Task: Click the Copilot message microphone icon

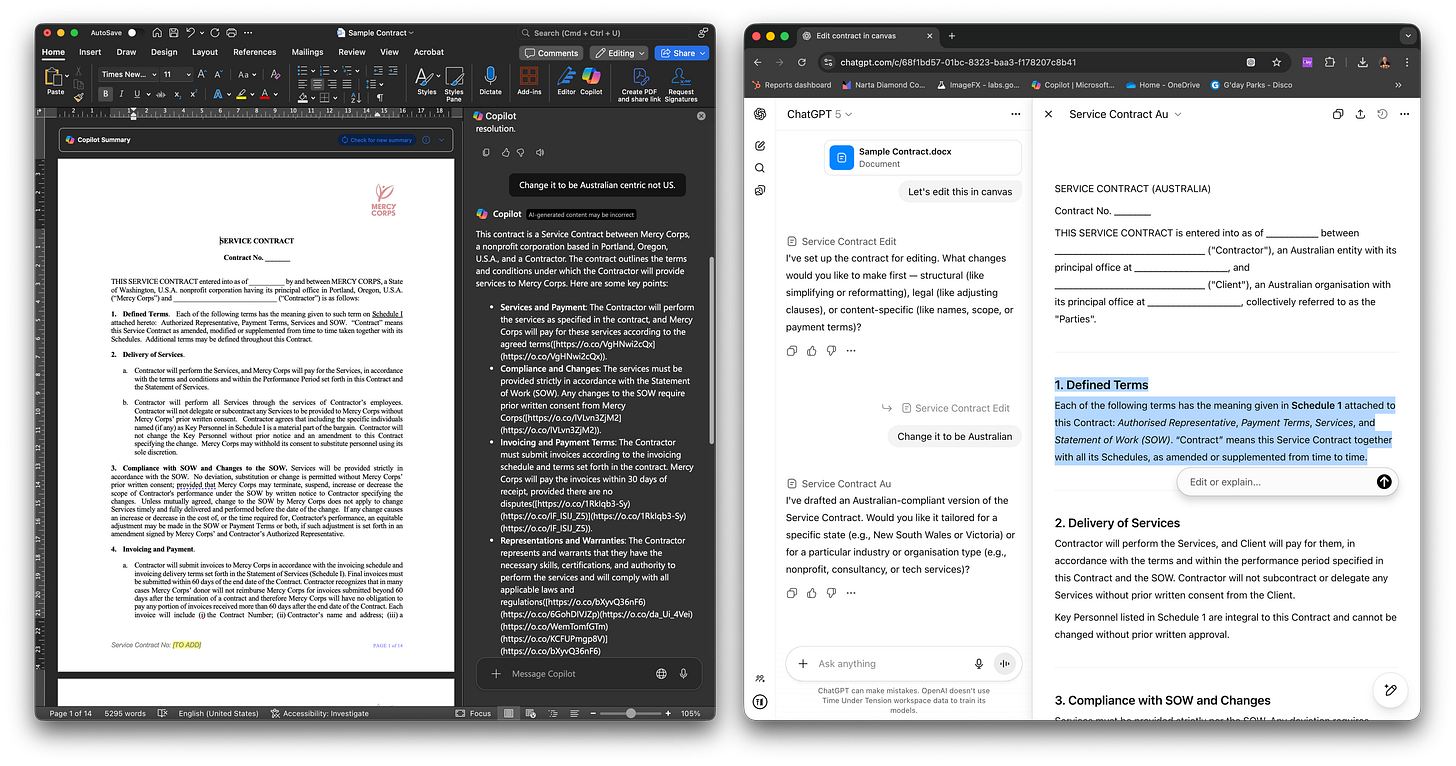Action: 683,674
